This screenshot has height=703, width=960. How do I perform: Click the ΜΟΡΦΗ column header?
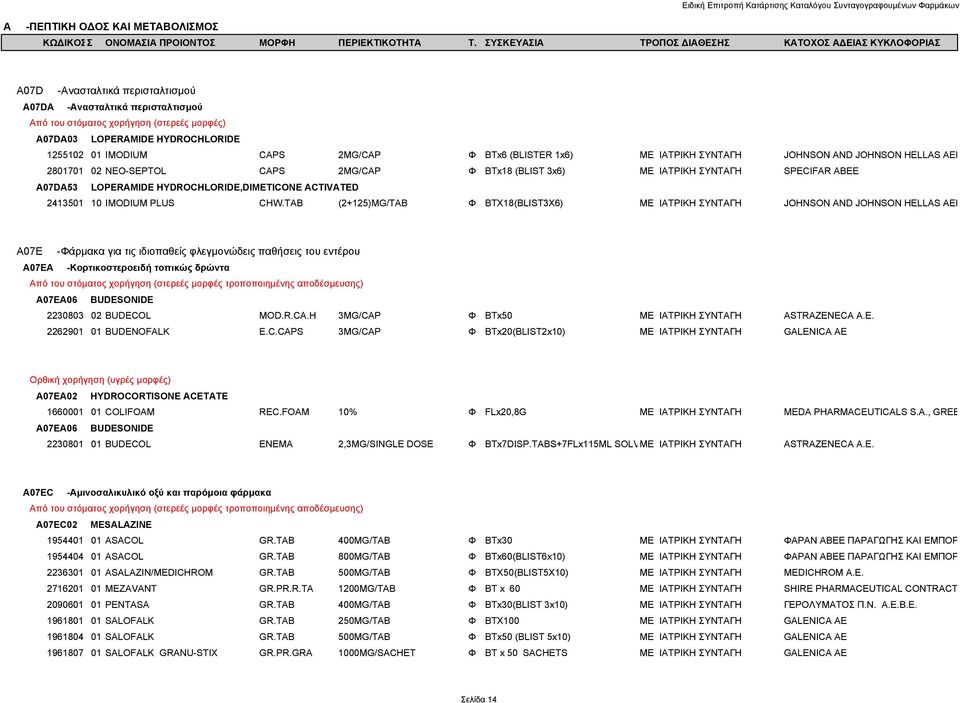(x=277, y=43)
